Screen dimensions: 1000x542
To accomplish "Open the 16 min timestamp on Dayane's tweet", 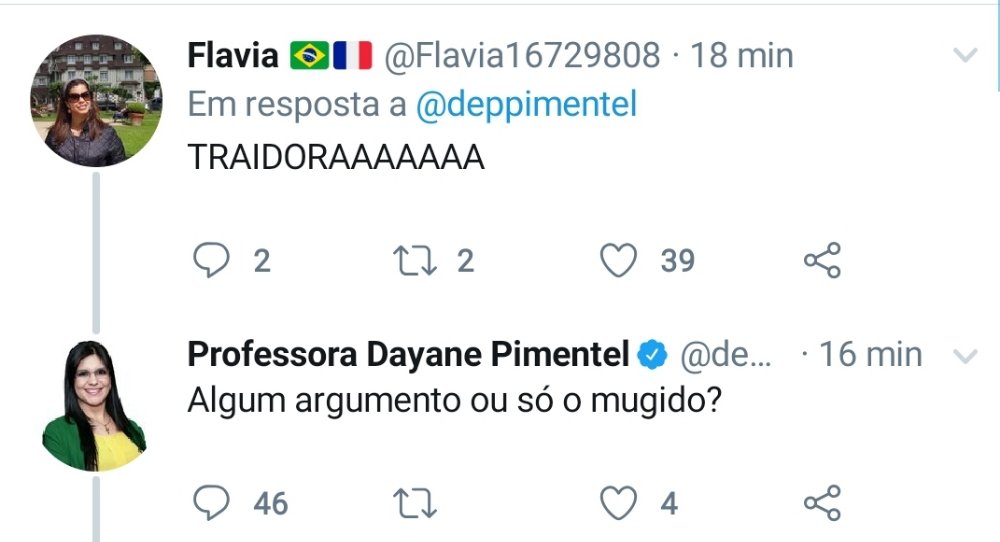I will coord(870,354).
